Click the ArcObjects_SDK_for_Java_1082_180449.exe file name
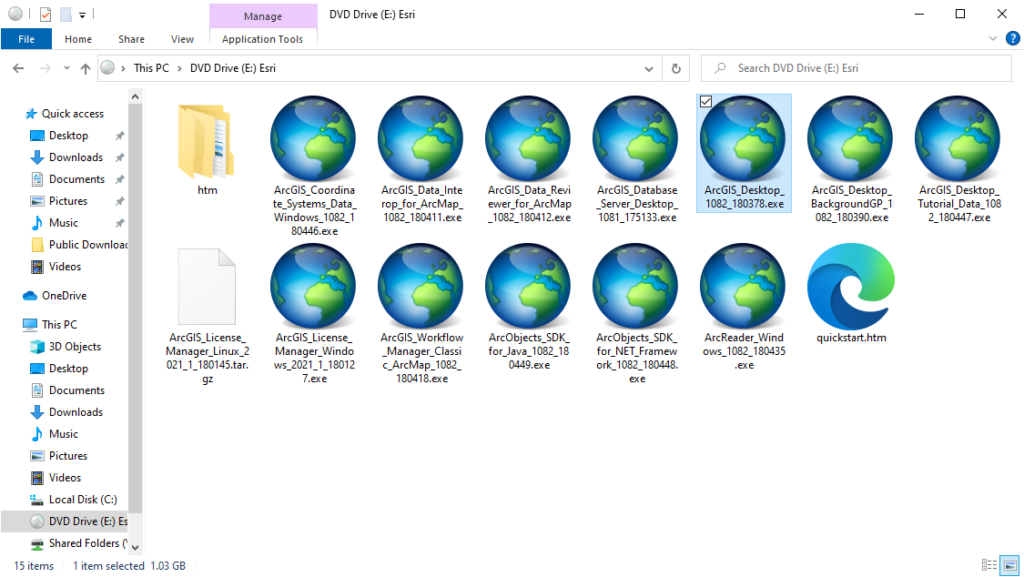 pos(529,351)
